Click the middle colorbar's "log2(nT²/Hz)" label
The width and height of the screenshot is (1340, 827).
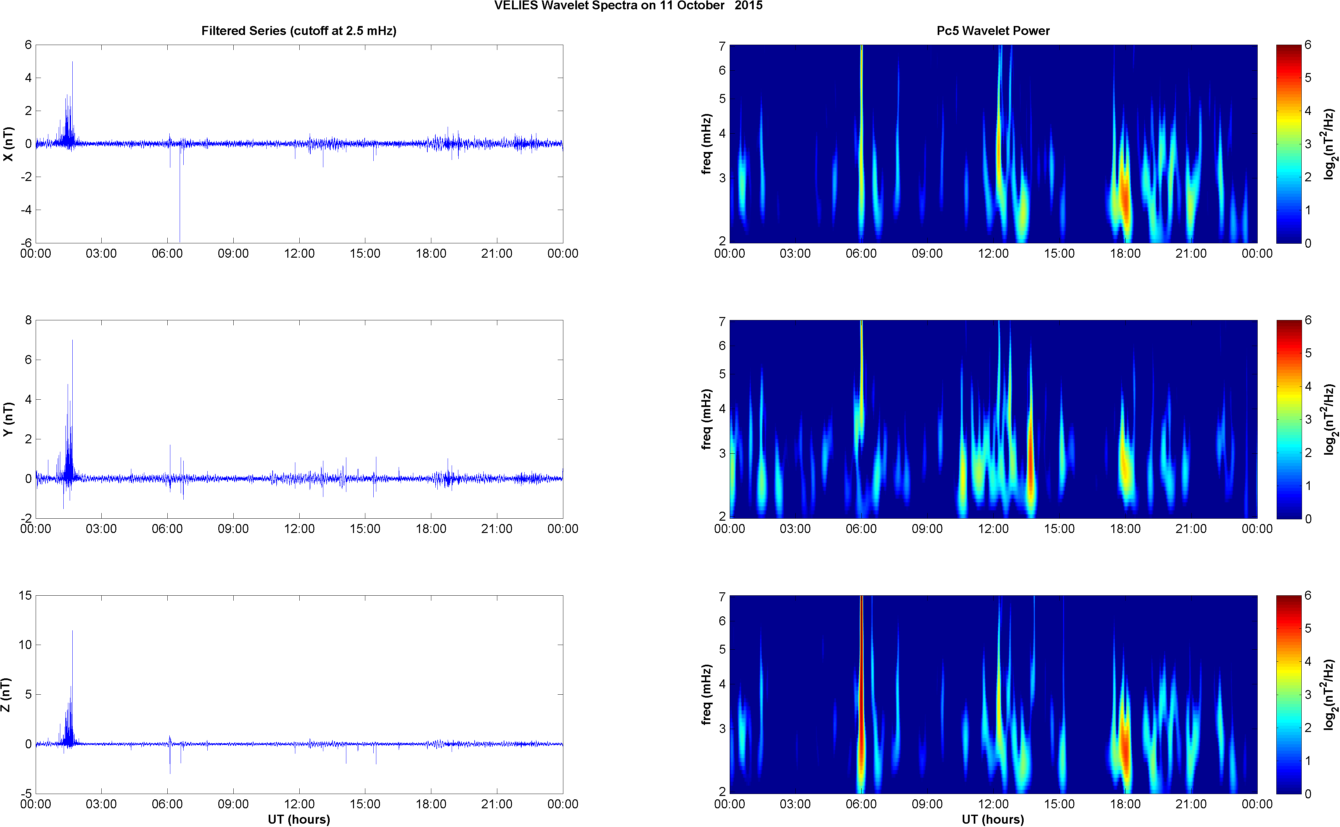(x=1330, y=419)
